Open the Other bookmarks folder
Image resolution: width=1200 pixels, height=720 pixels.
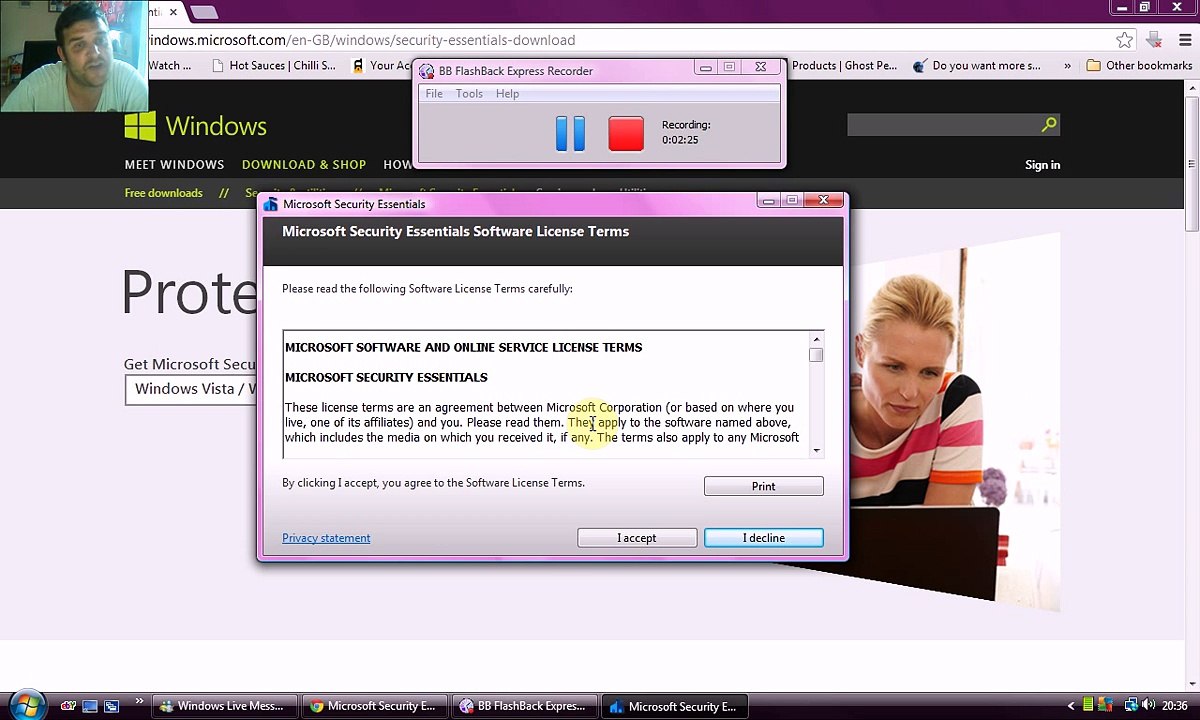click(x=1140, y=66)
